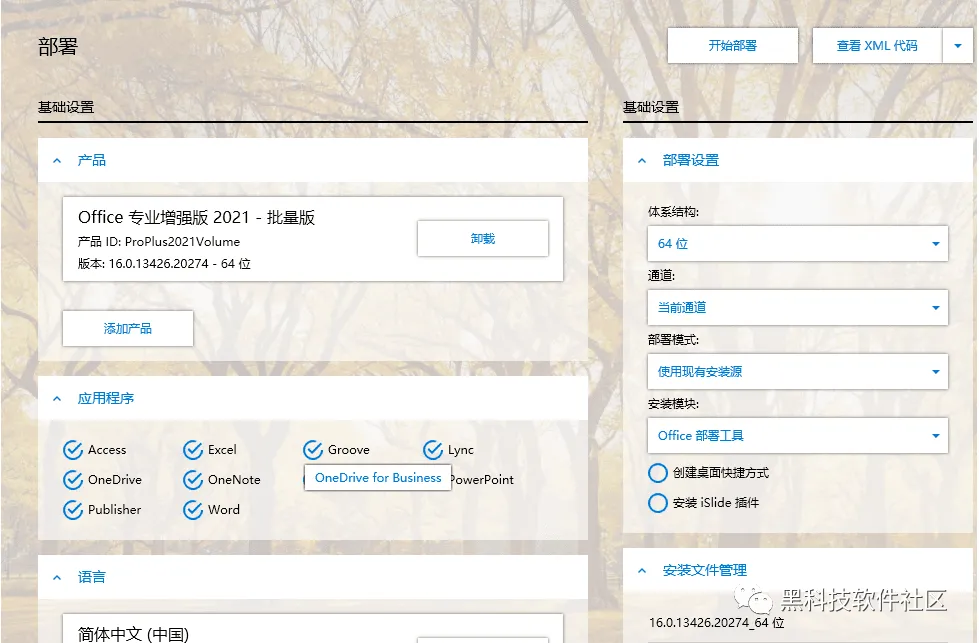Enable 创建桌面快捷方式 option
The image size is (979, 643).
click(x=657, y=473)
